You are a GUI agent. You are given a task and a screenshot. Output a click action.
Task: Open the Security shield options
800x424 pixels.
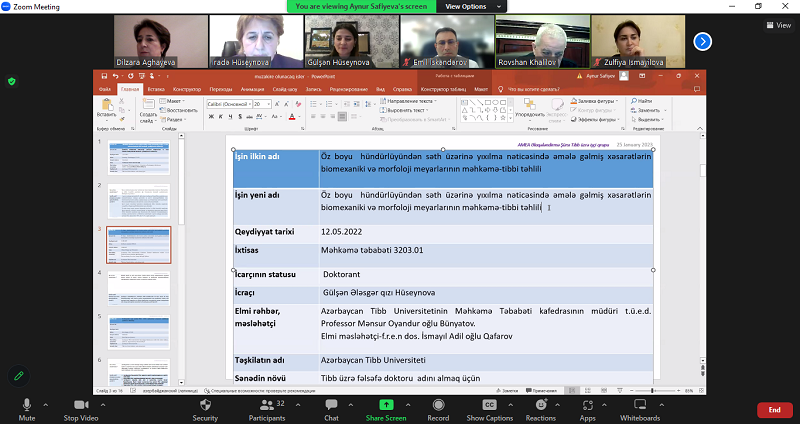[205, 405]
